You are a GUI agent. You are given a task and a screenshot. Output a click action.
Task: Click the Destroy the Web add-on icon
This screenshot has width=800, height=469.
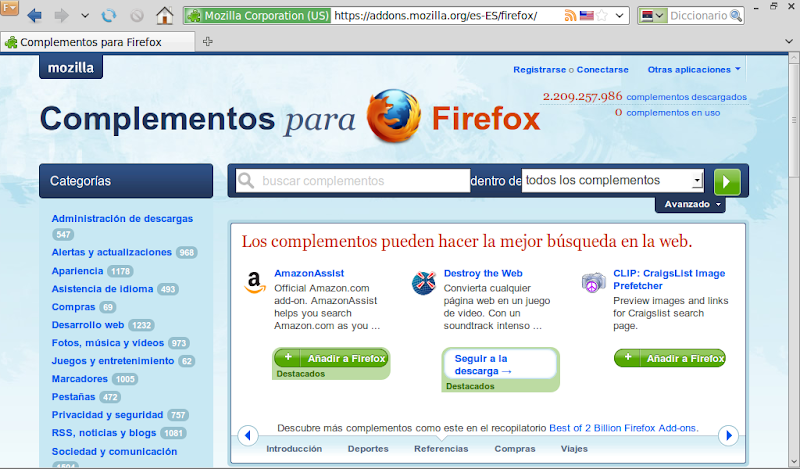pyautogui.click(x=423, y=283)
